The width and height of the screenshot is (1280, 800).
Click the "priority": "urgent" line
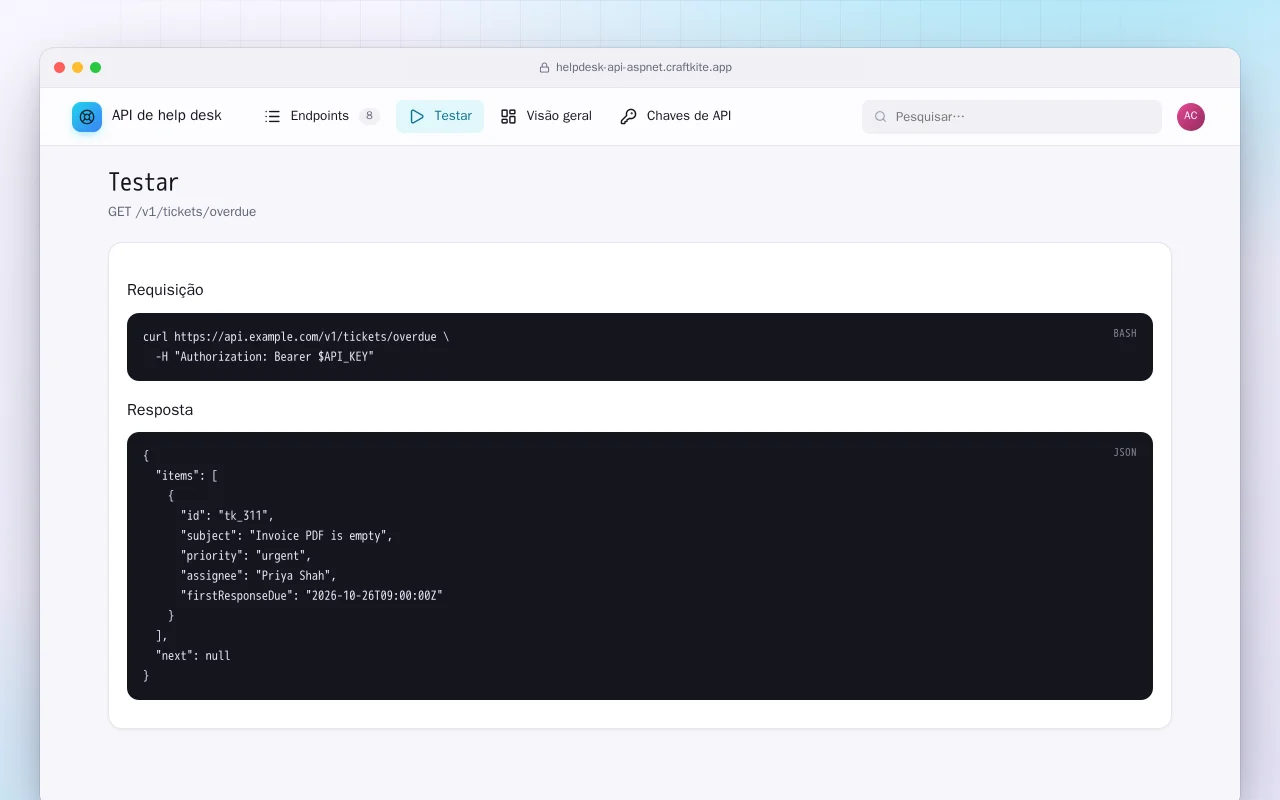coord(246,556)
